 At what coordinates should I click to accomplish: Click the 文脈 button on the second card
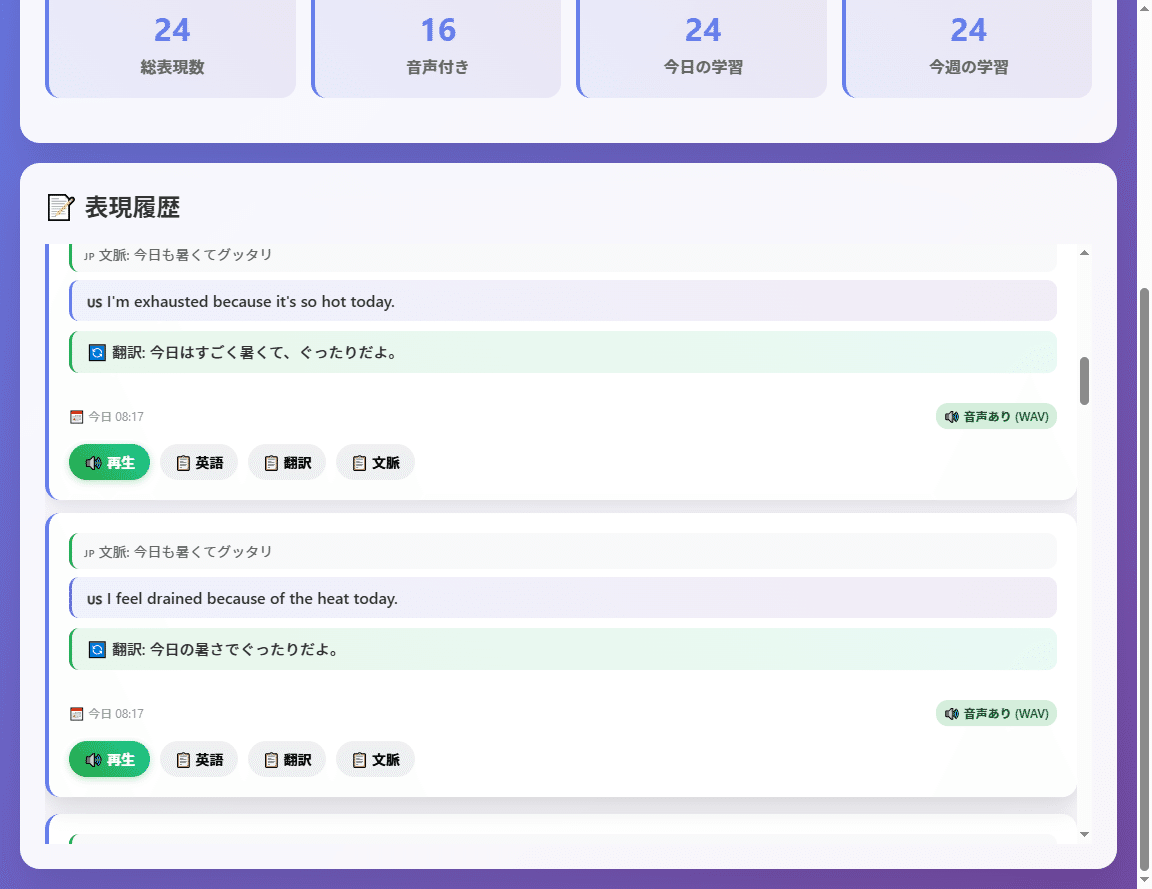tap(375, 759)
